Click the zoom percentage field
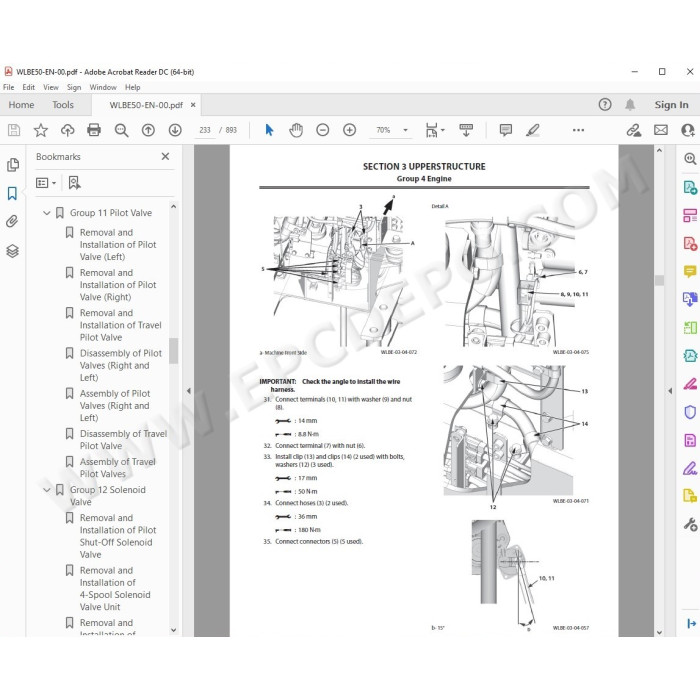This screenshot has width=700, height=700. coord(383,130)
